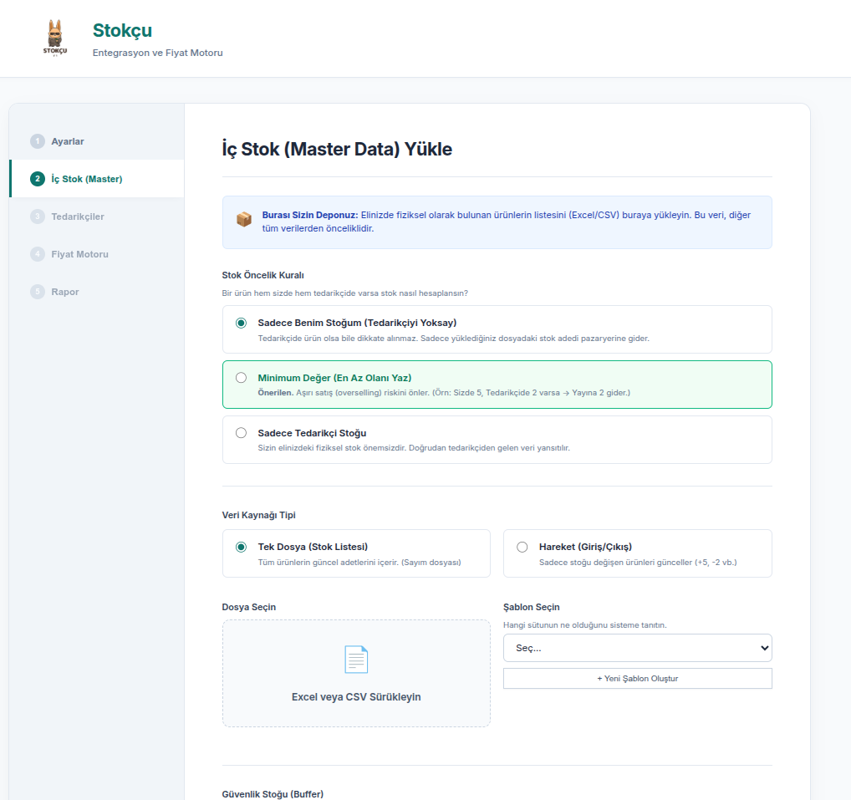Select Sadece Tedarikçi Stoğu radio option
The width and height of the screenshot is (851, 800).
pos(241,433)
